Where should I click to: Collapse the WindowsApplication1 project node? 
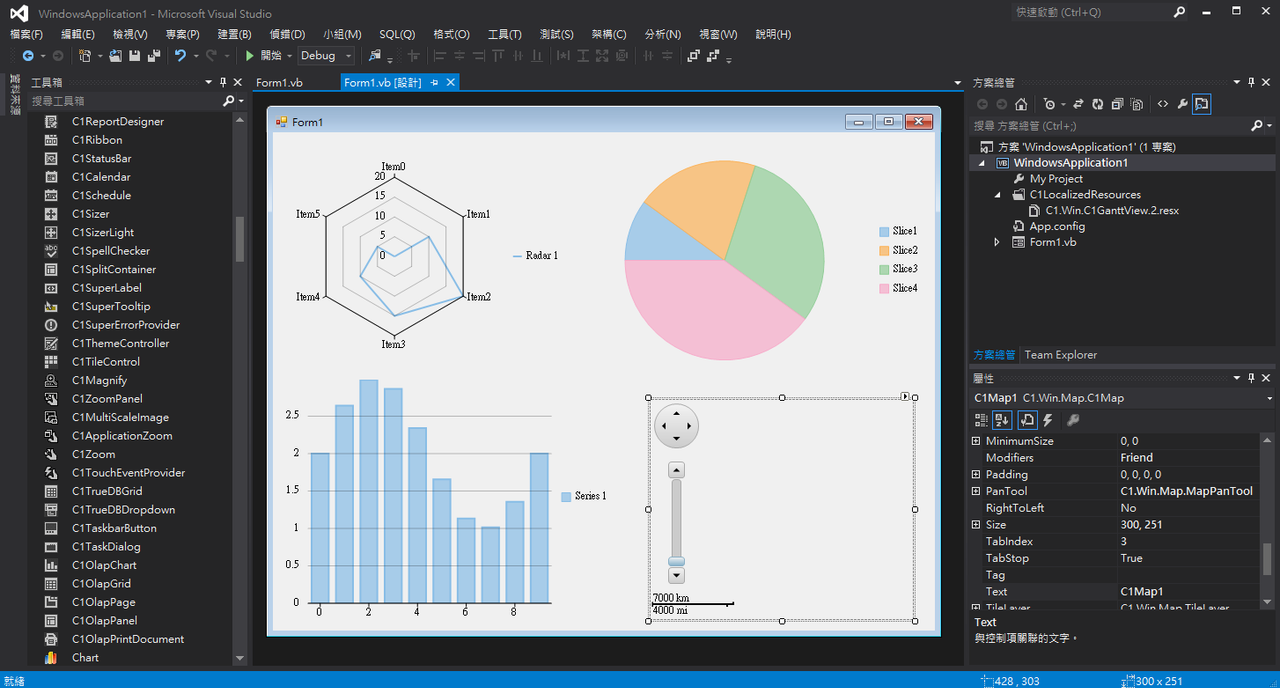coord(981,163)
